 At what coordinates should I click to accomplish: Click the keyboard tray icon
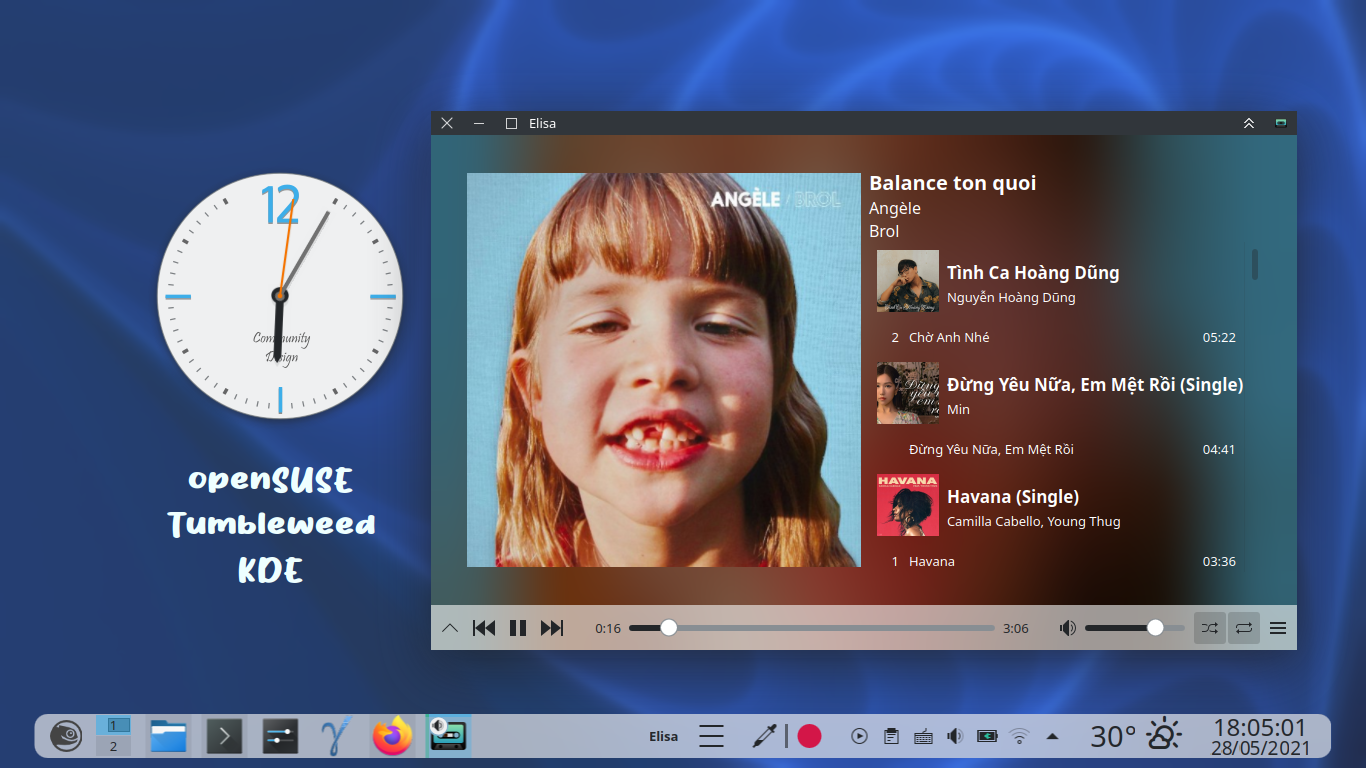point(923,737)
